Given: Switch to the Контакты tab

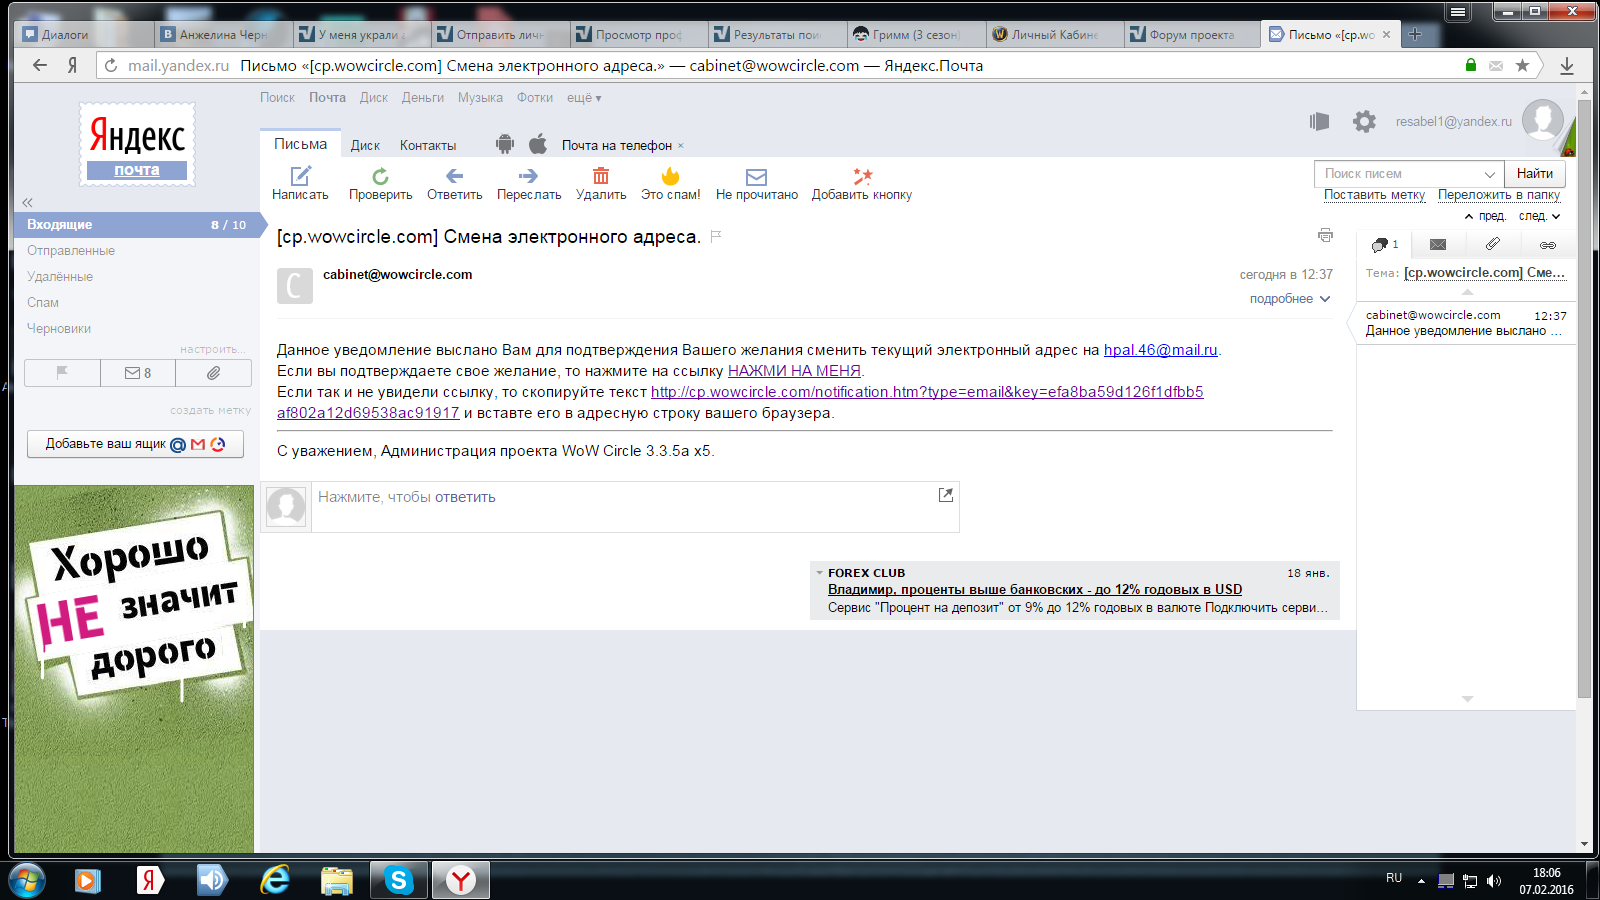Looking at the screenshot, I should point(427,146).
